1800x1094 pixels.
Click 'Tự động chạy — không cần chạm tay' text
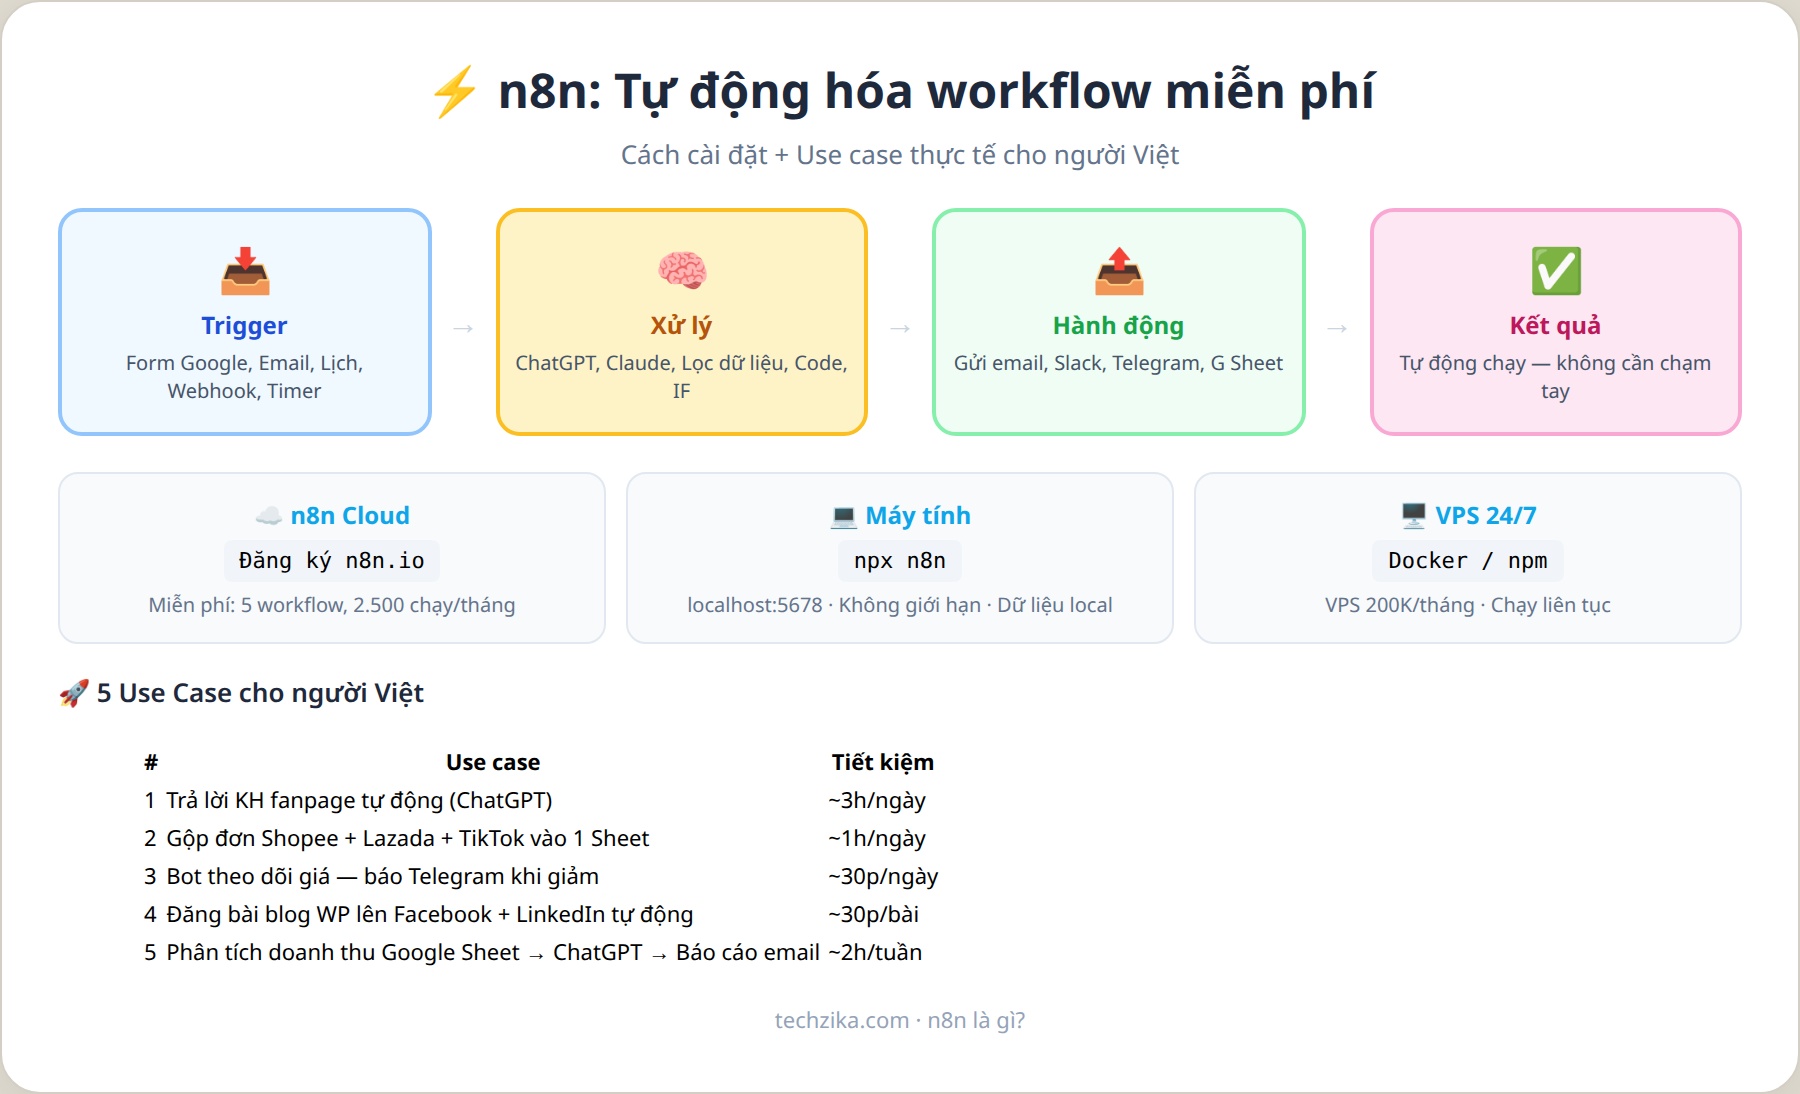[x=1555, y=377]
